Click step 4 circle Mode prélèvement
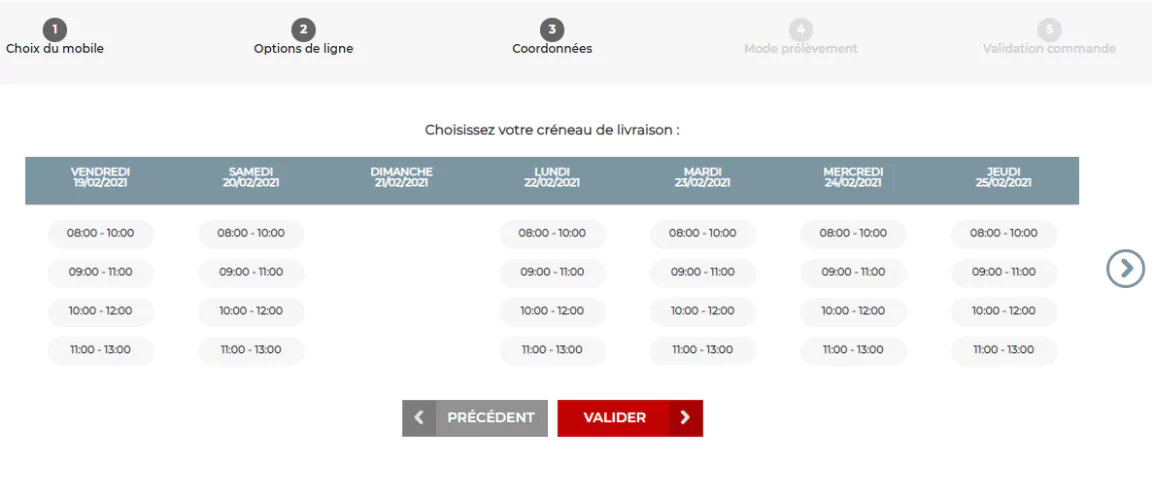This screenshot has height=488, width=1152. pos(800,30)
